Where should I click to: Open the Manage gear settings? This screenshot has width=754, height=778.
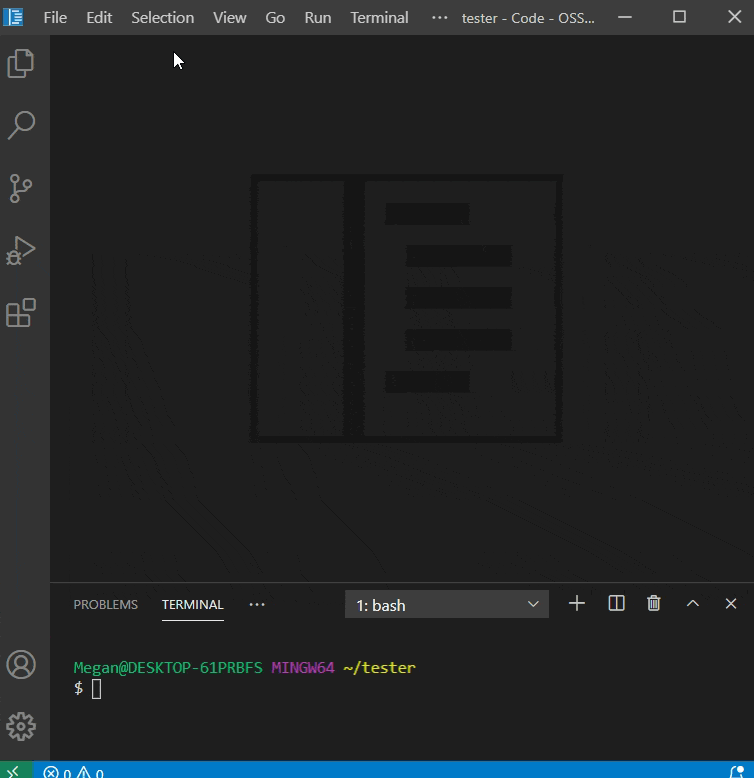(21, 727)
